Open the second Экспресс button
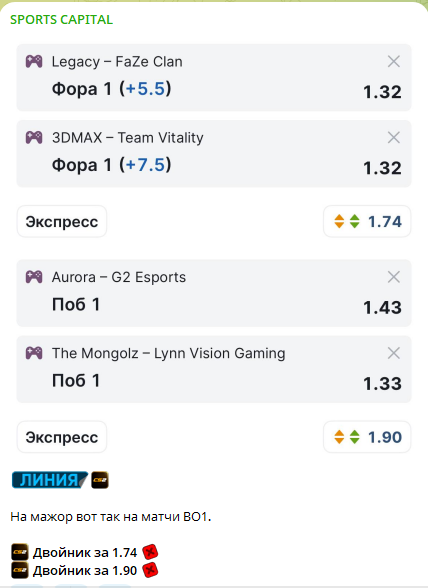Screen dimensions: 428x588 62,437
